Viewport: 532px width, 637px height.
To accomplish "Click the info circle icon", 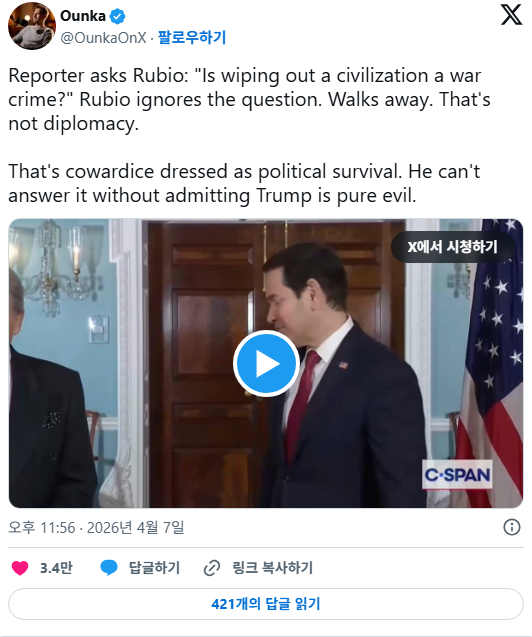I will point(512,527).
